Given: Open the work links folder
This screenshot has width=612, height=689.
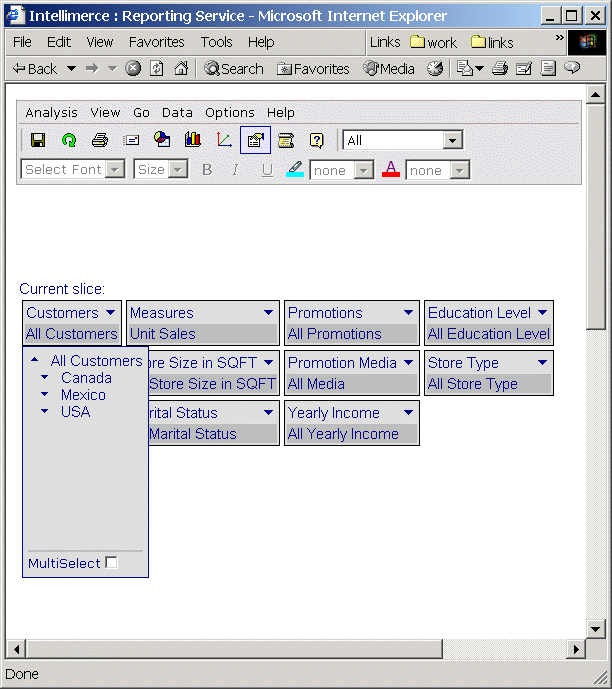Looking at the screenshot, I should point(433,43).
